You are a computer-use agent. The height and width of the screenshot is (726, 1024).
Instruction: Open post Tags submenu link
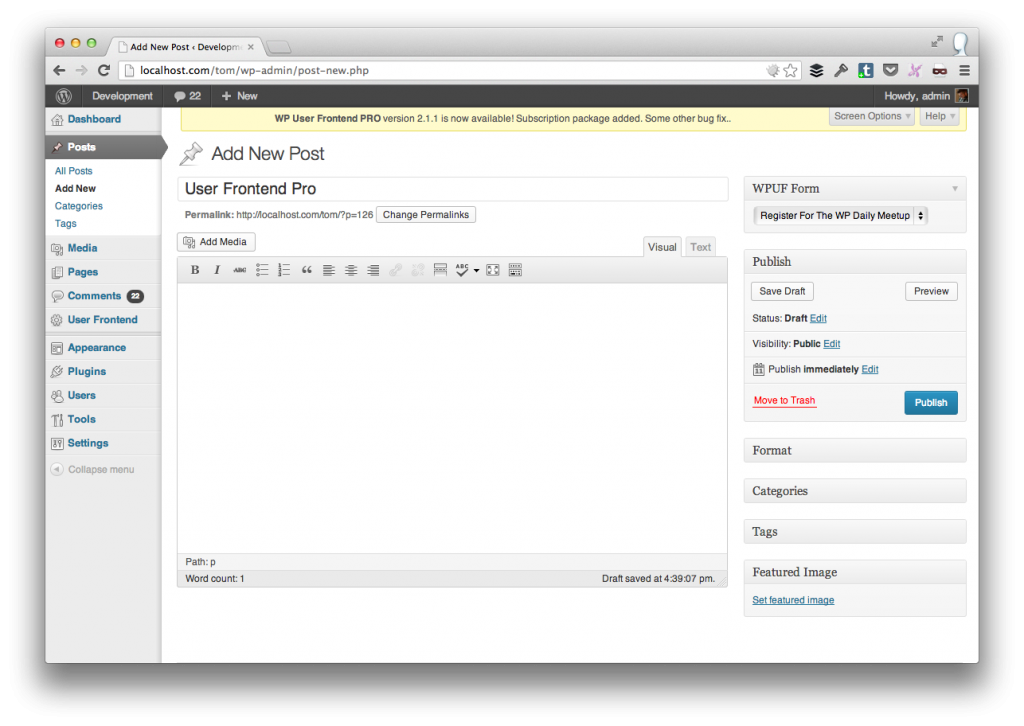(x=65, y=223)
